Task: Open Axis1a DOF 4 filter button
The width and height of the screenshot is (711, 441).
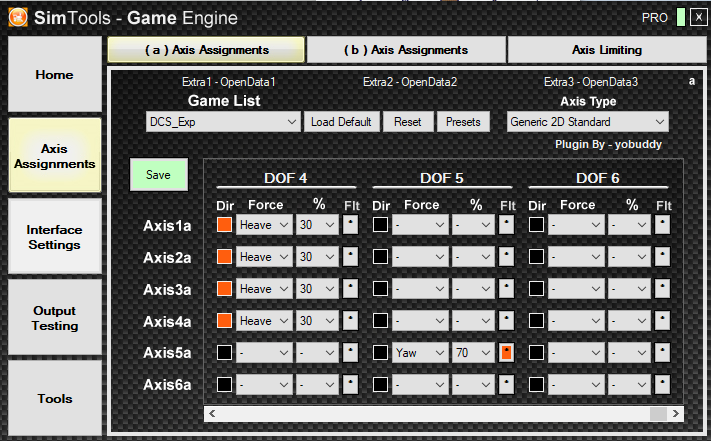Action: 351,225
